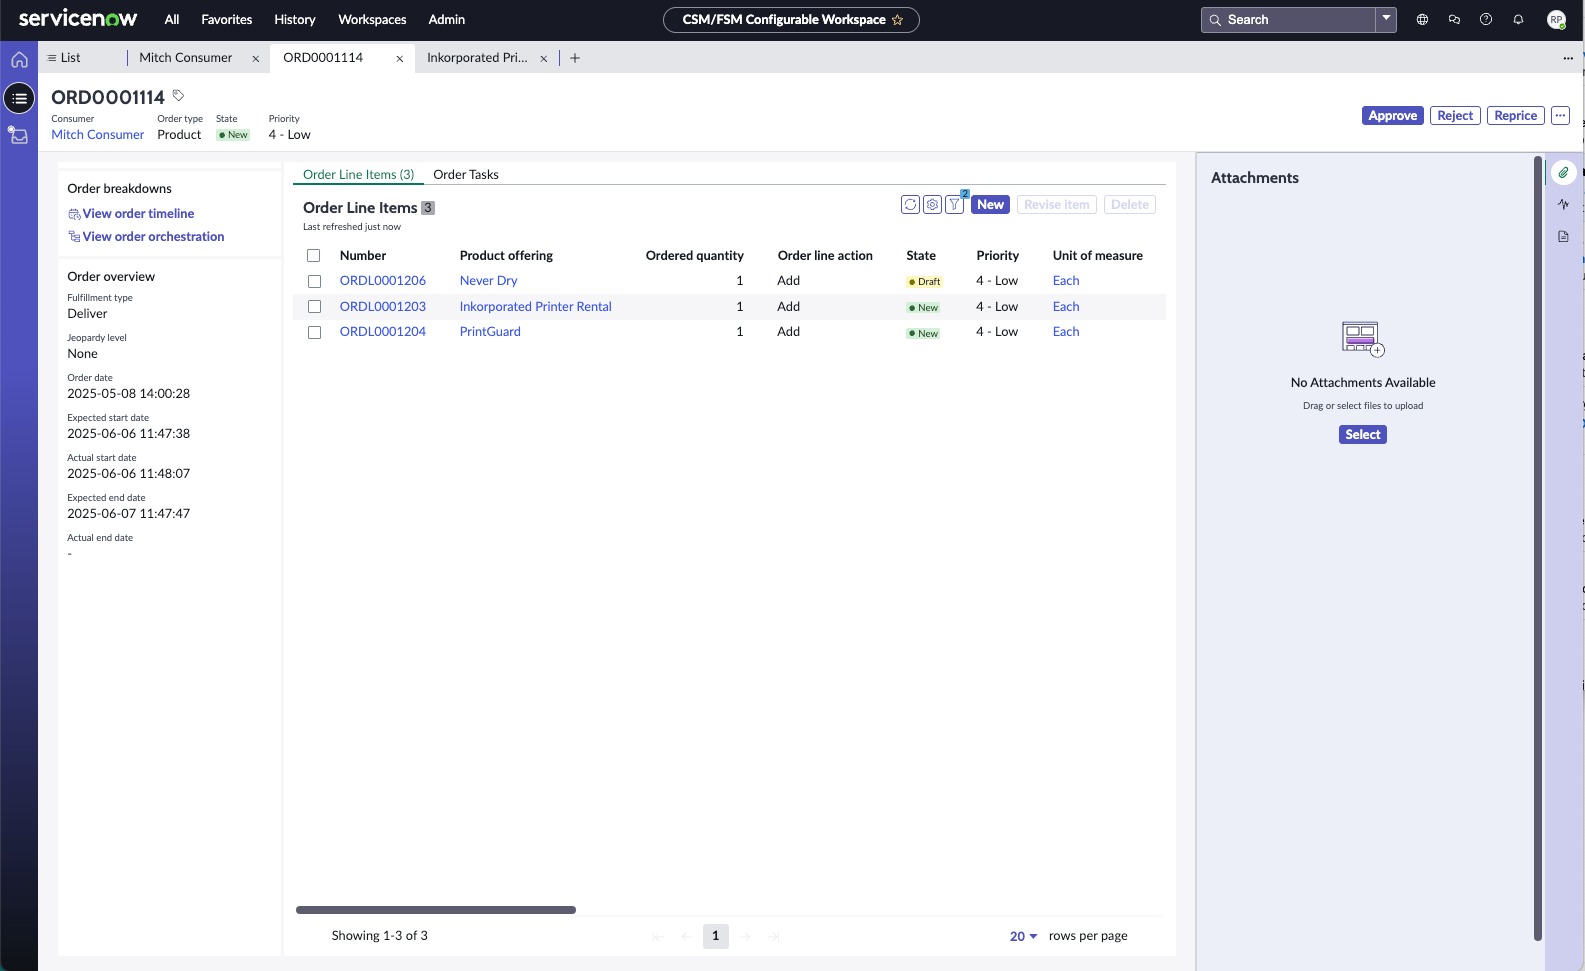Click the CSM/FSM Configurable Workspace pill
Image resolution: width=1585 pixels, height=971 pixels.
point(791,19)
